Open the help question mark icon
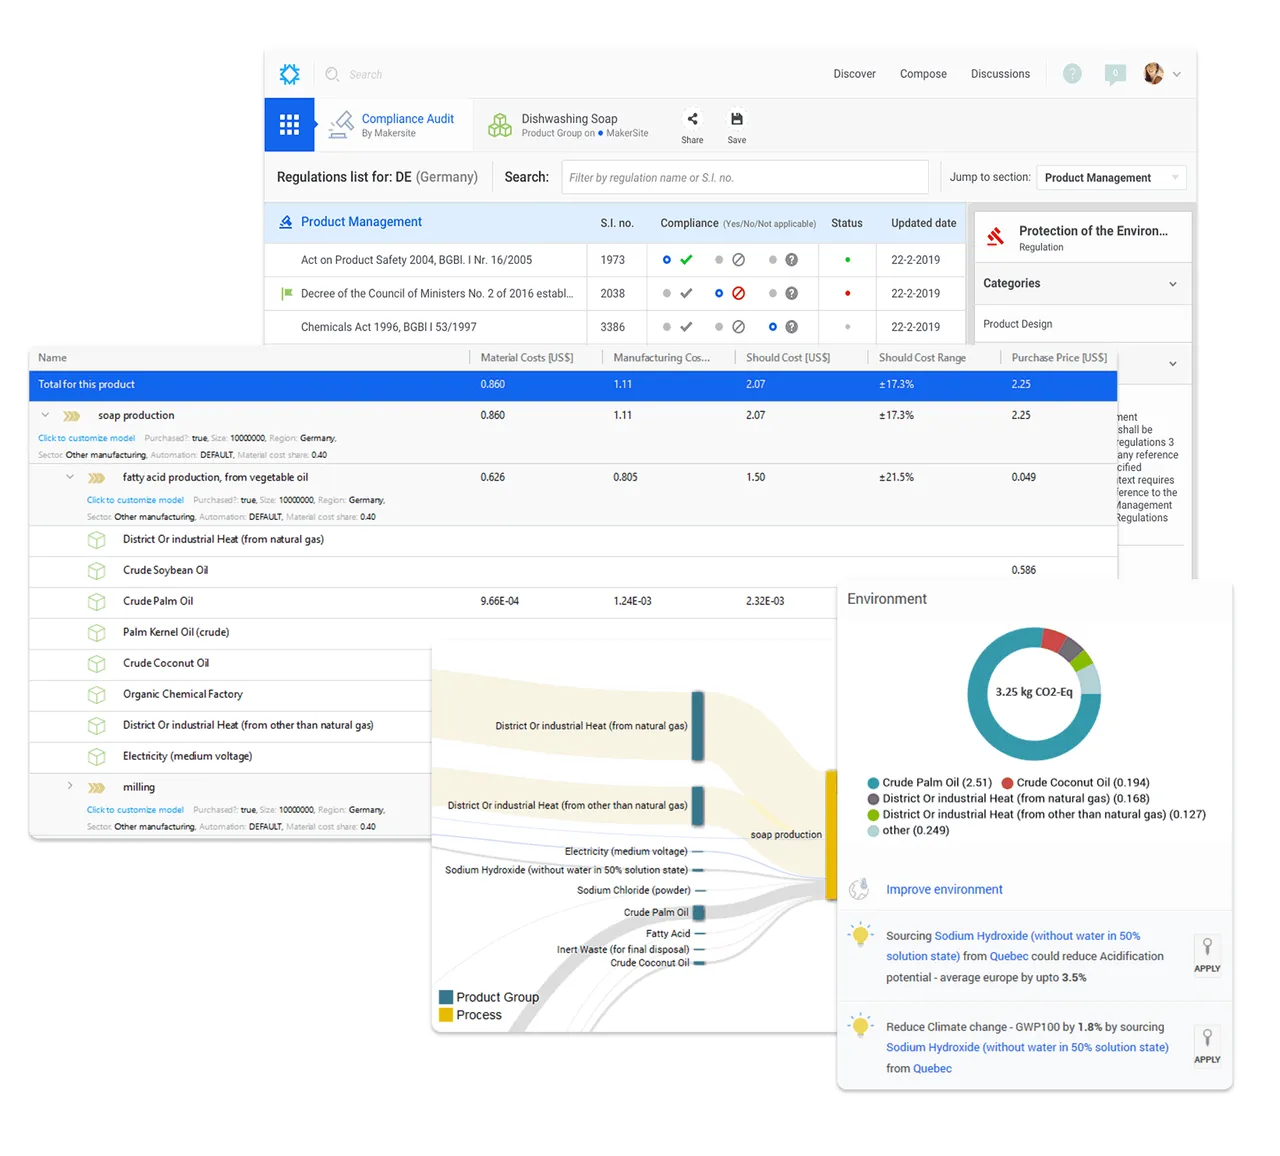Image resolution: width=1280 pixels, height=1156 pixels. [x=1072, y=74]
